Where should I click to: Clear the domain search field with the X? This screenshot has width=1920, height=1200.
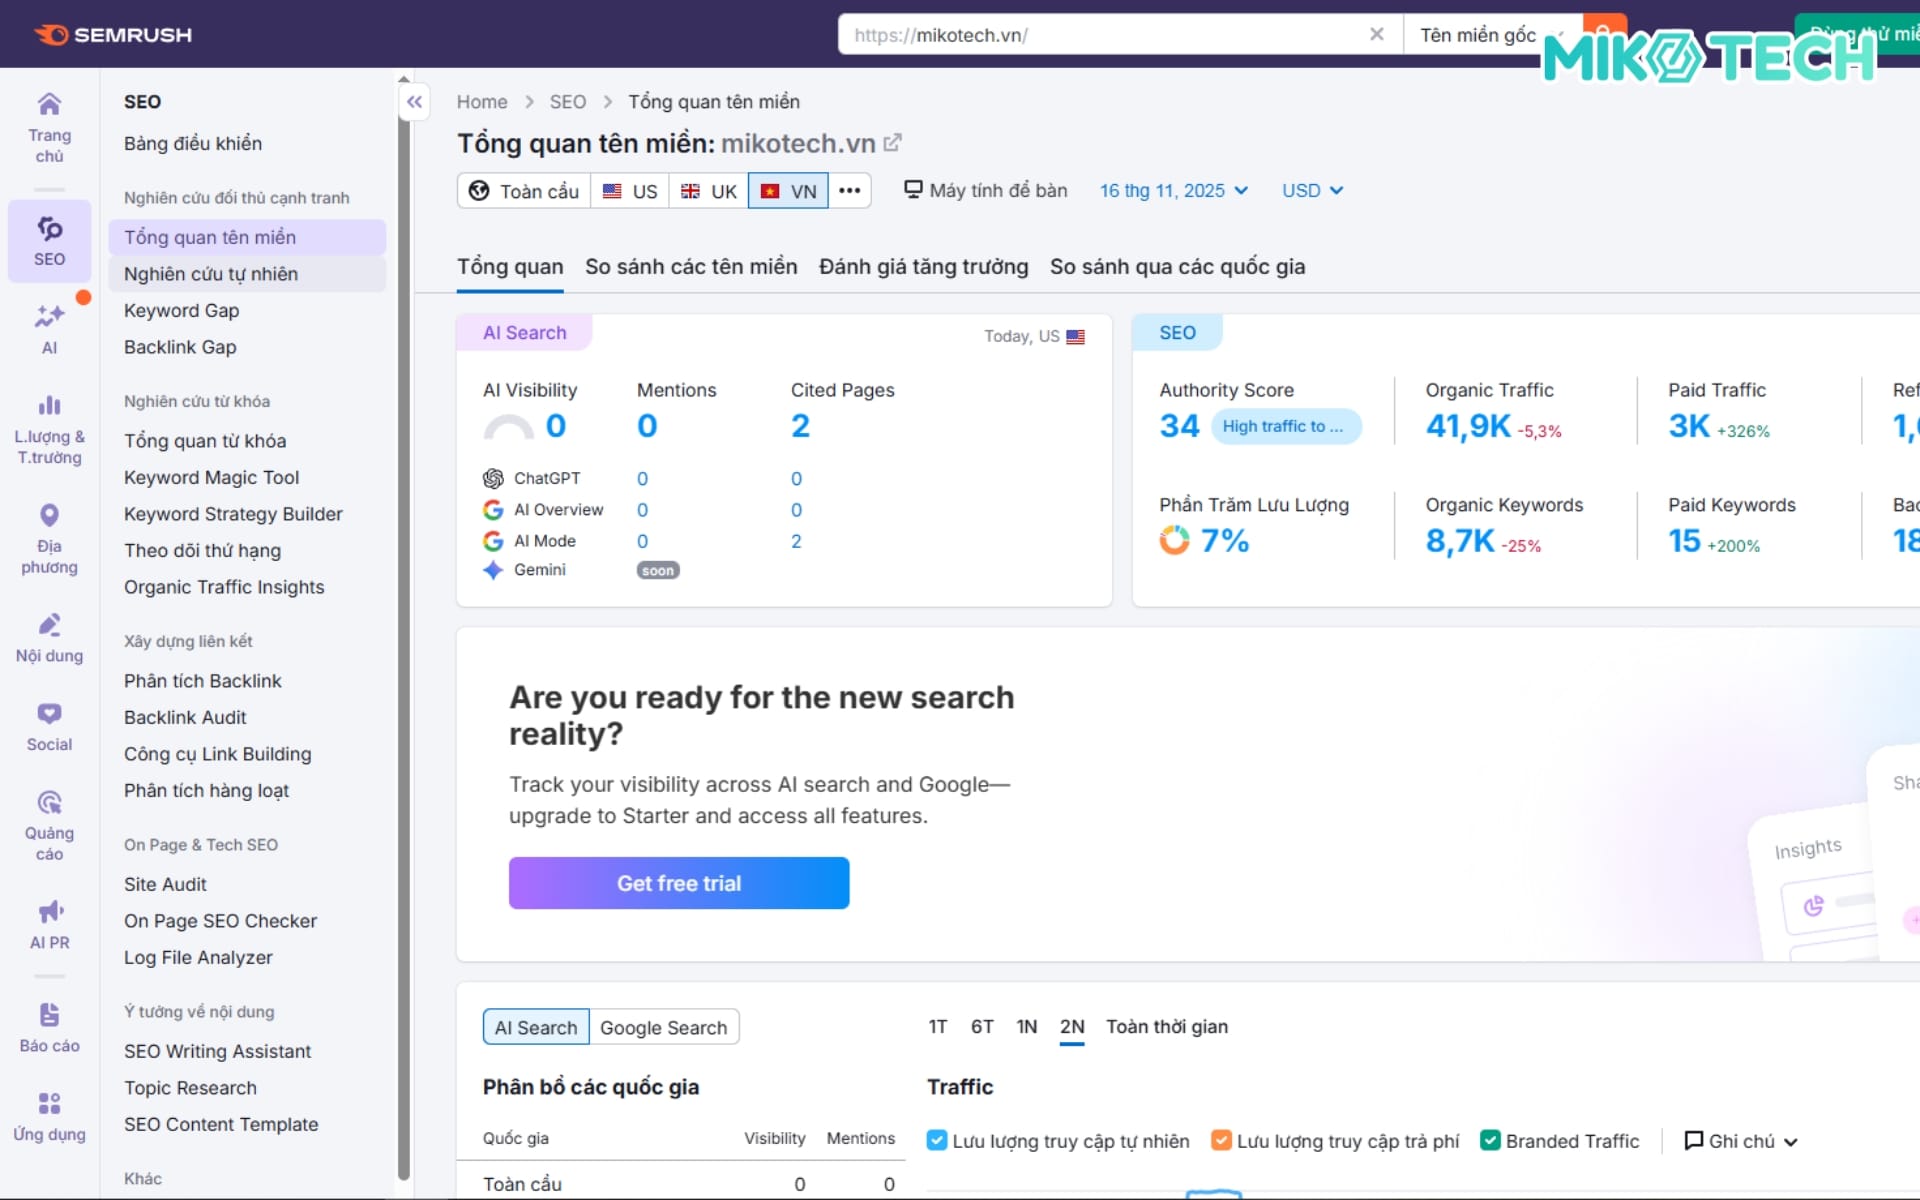(x=1377, y=34)
